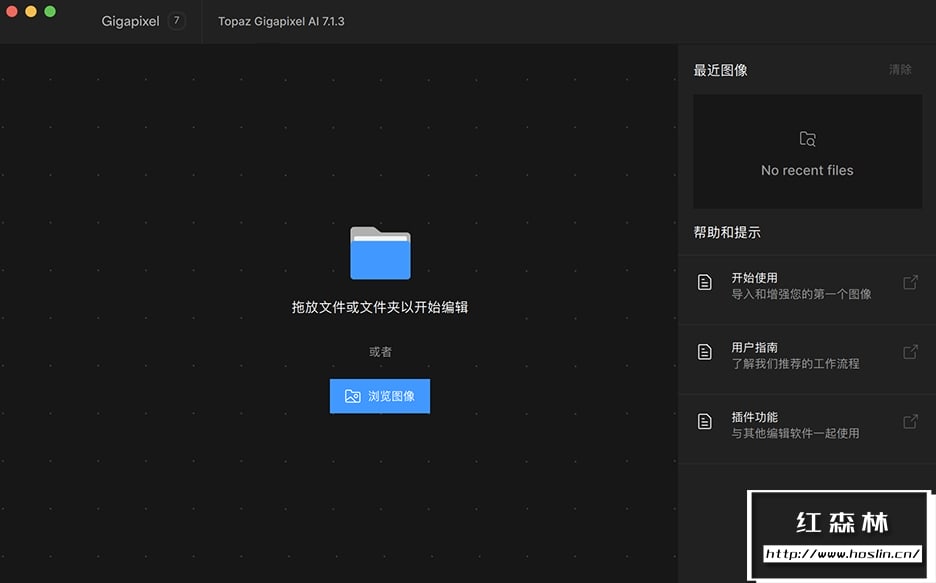Click the 与其他编辑软件一起使用 description text
The height and width of the screenshot is (583, 936).
[795, 434]
